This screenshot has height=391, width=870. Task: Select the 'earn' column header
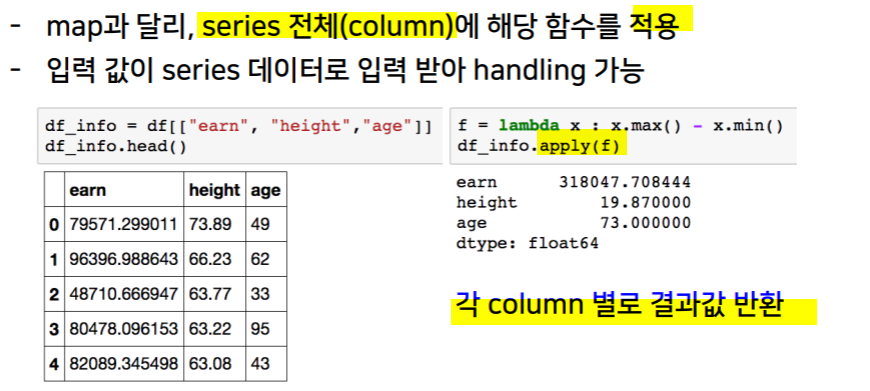[124, 190]
